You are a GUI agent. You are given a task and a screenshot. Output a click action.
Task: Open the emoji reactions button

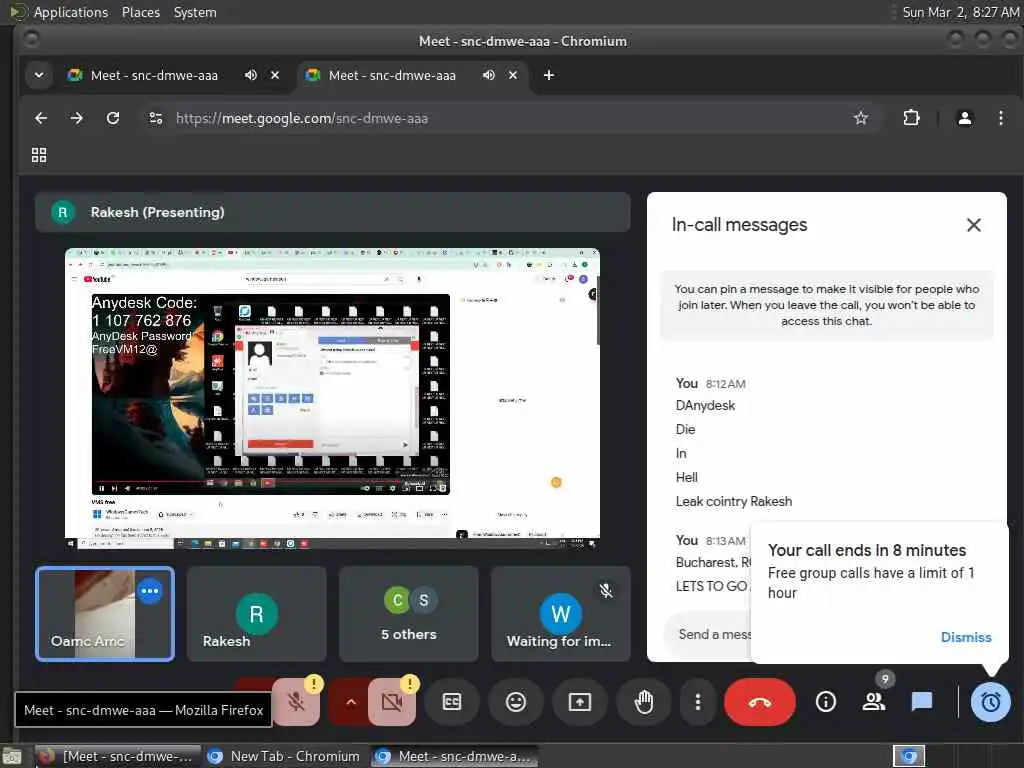(516, 702)
